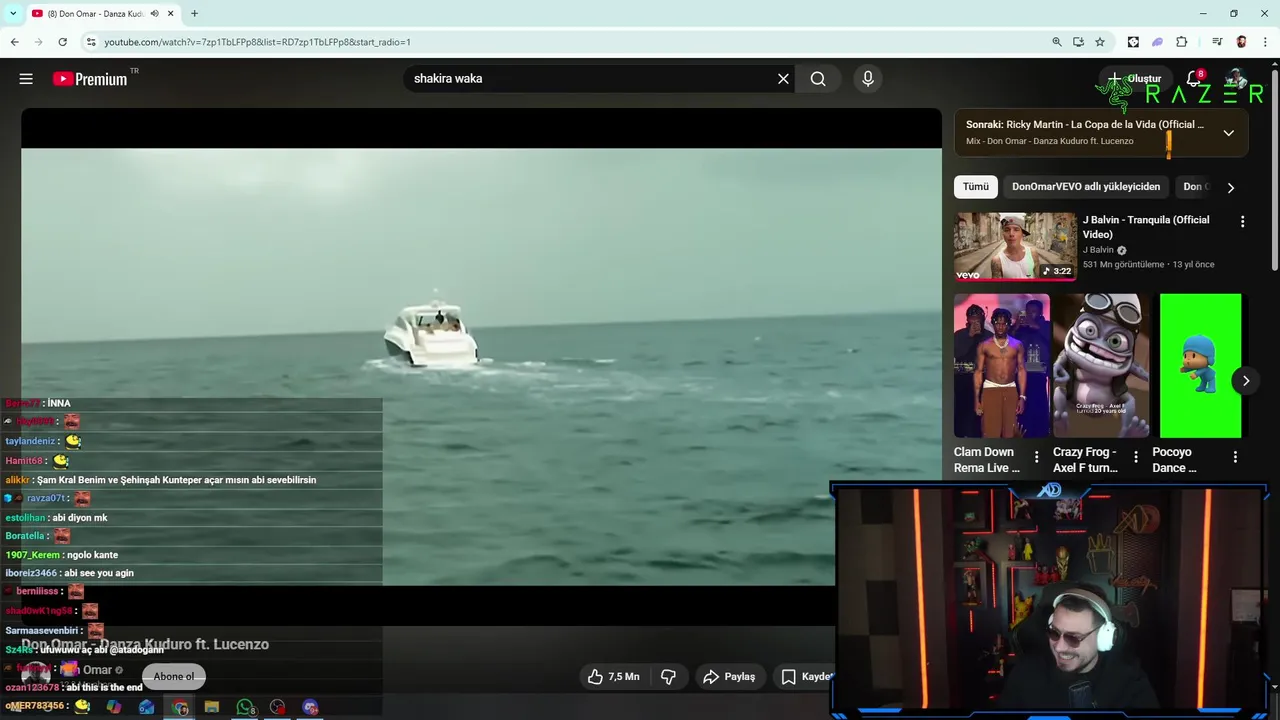1280x720 pixels.
Task: Show next shorts with the right arrow
Action: click(1246, 380)
